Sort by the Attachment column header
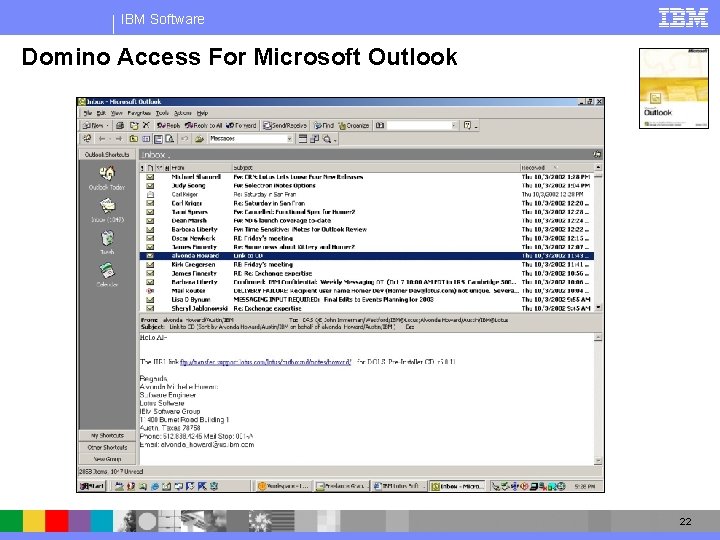 (167, 168)
